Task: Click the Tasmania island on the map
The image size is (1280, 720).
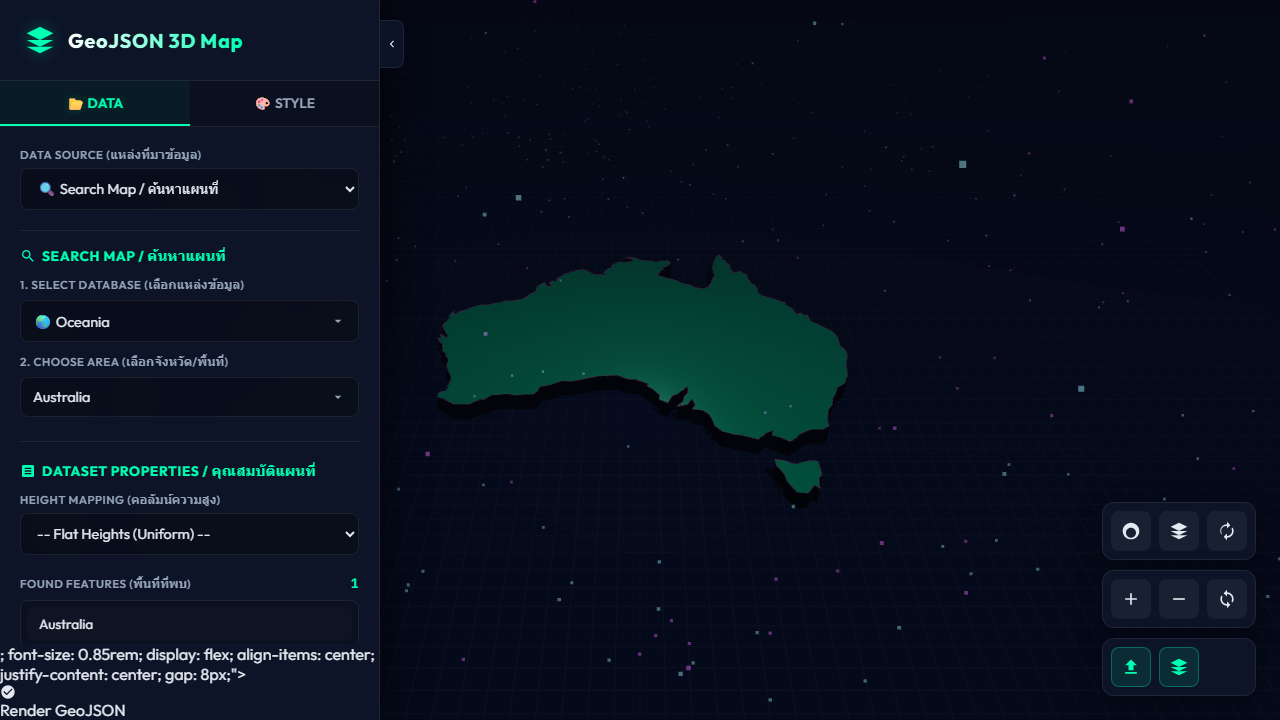Action: [799, 477]
